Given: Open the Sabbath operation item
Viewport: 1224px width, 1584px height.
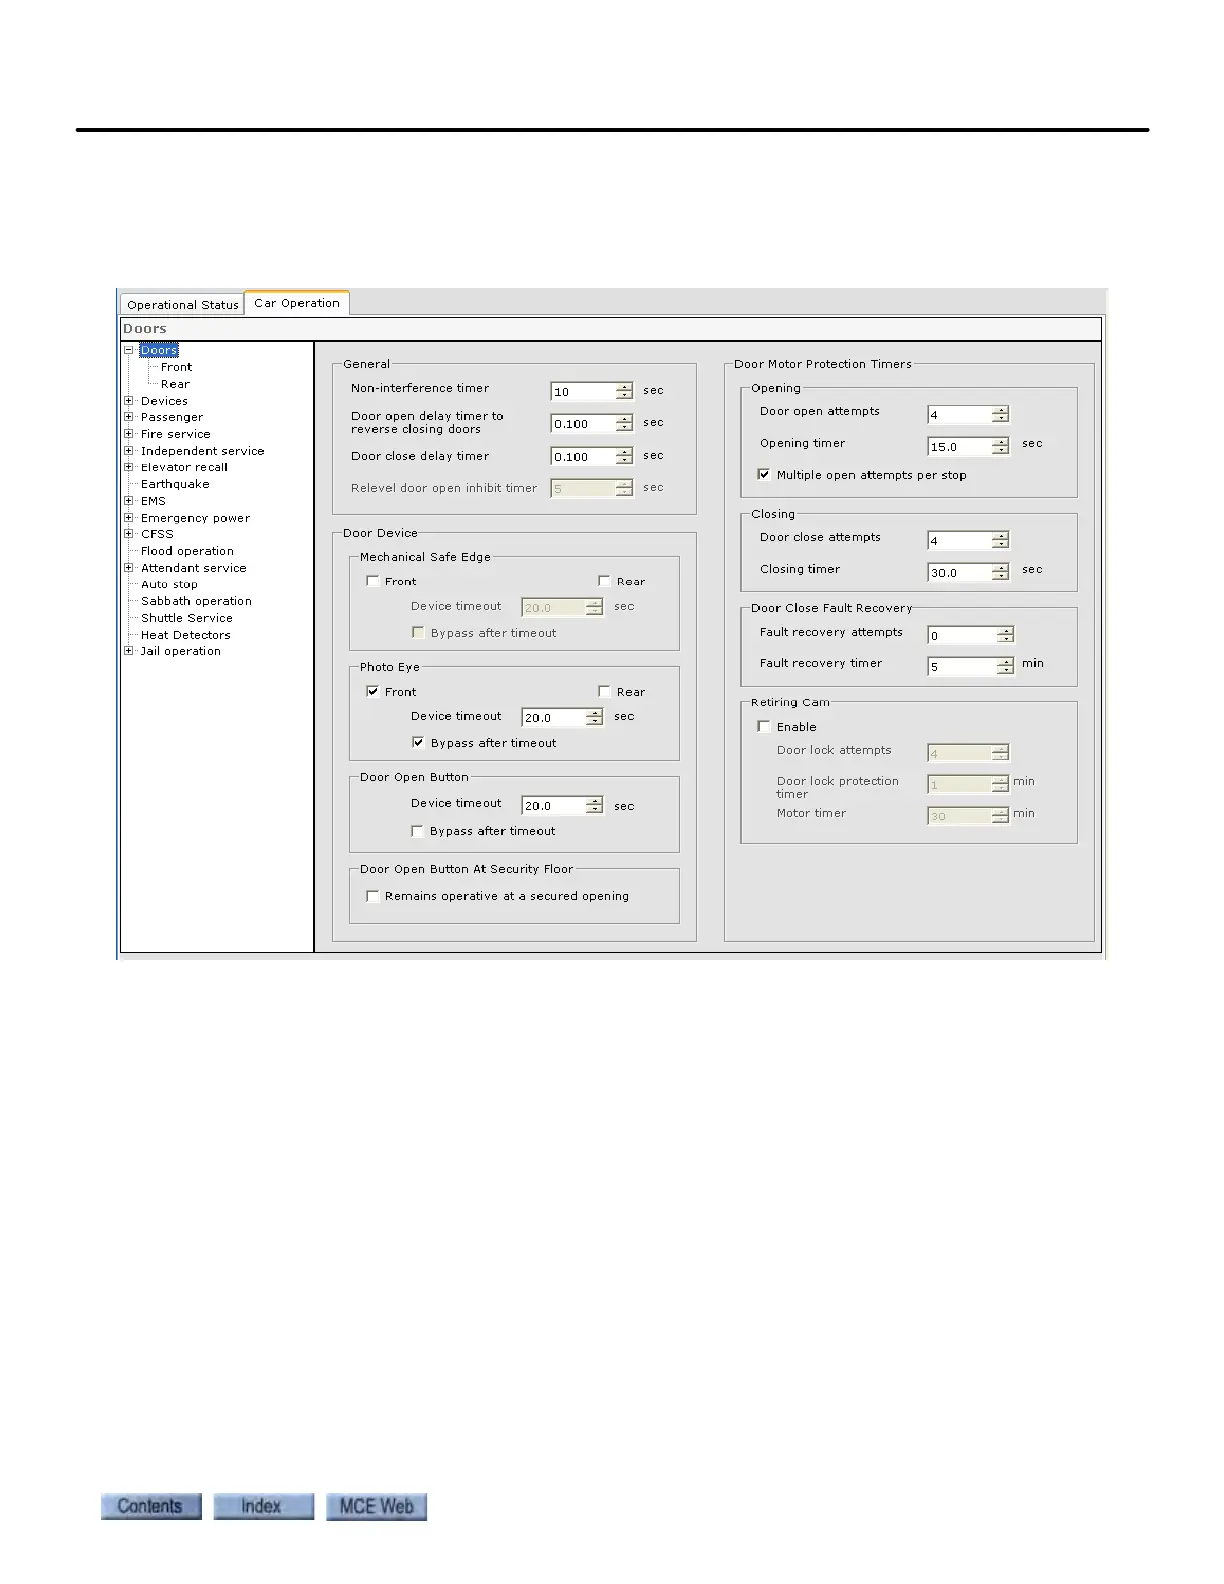Looking at the screenshot, I should [x=196, y=601].
